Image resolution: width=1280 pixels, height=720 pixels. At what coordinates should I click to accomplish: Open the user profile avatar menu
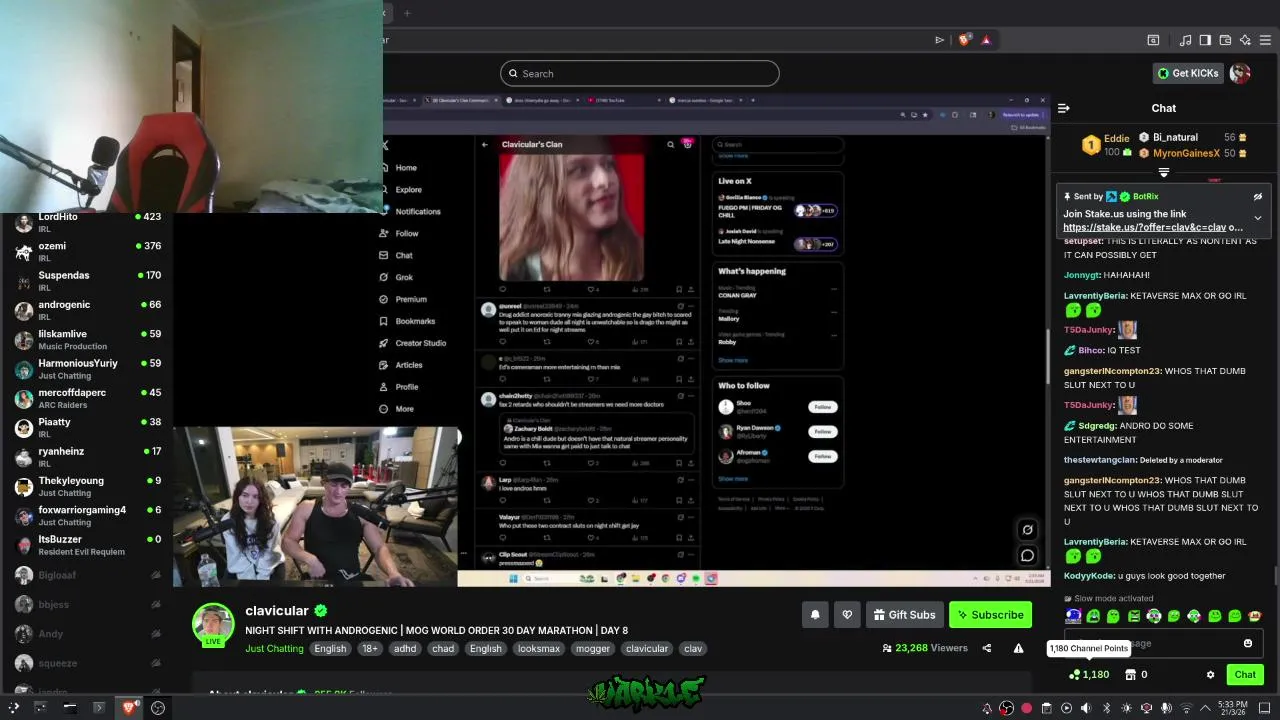point(1240,73)
